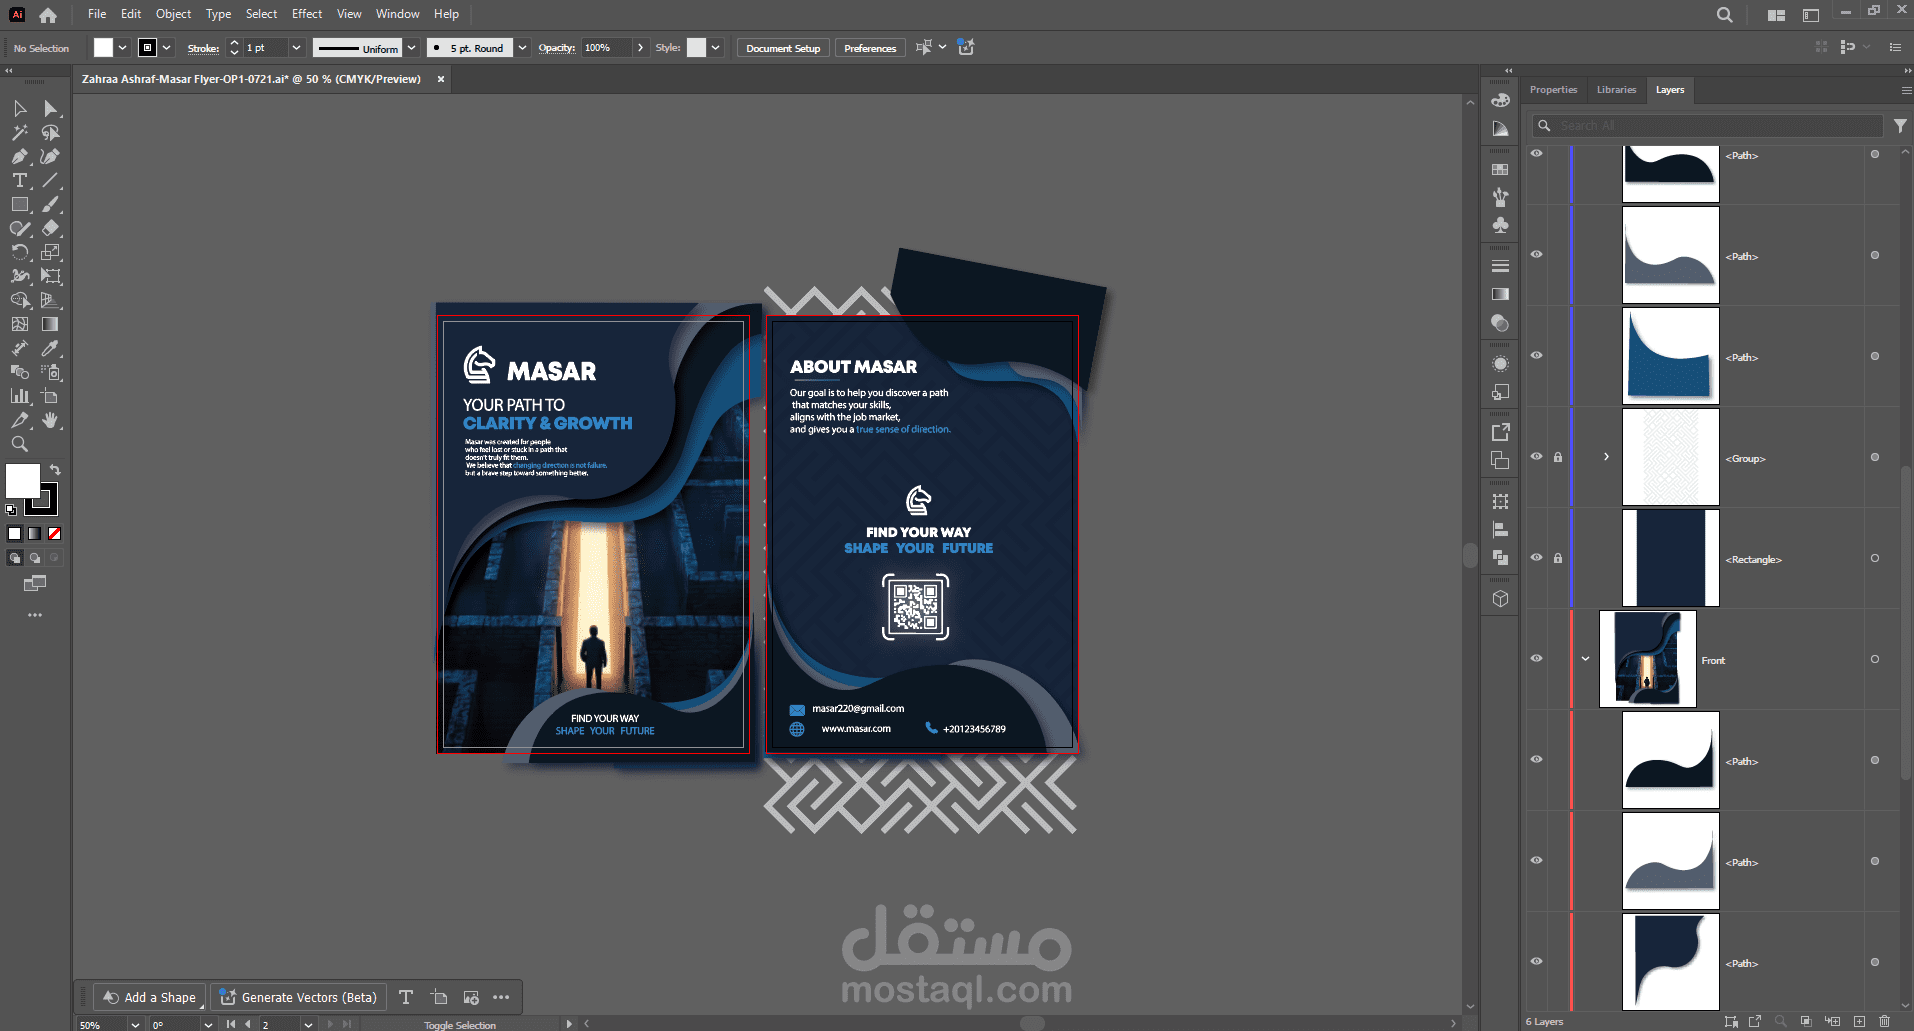1914x1031 pixels.
Task: Select the Paintbrush tool
Action: click(50, 204)
